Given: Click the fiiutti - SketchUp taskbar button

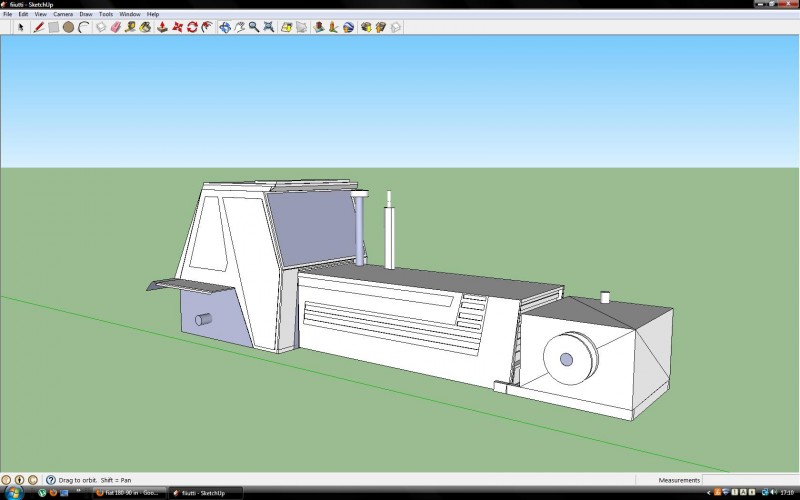Looking at the screenshot, I should [205, 493].
